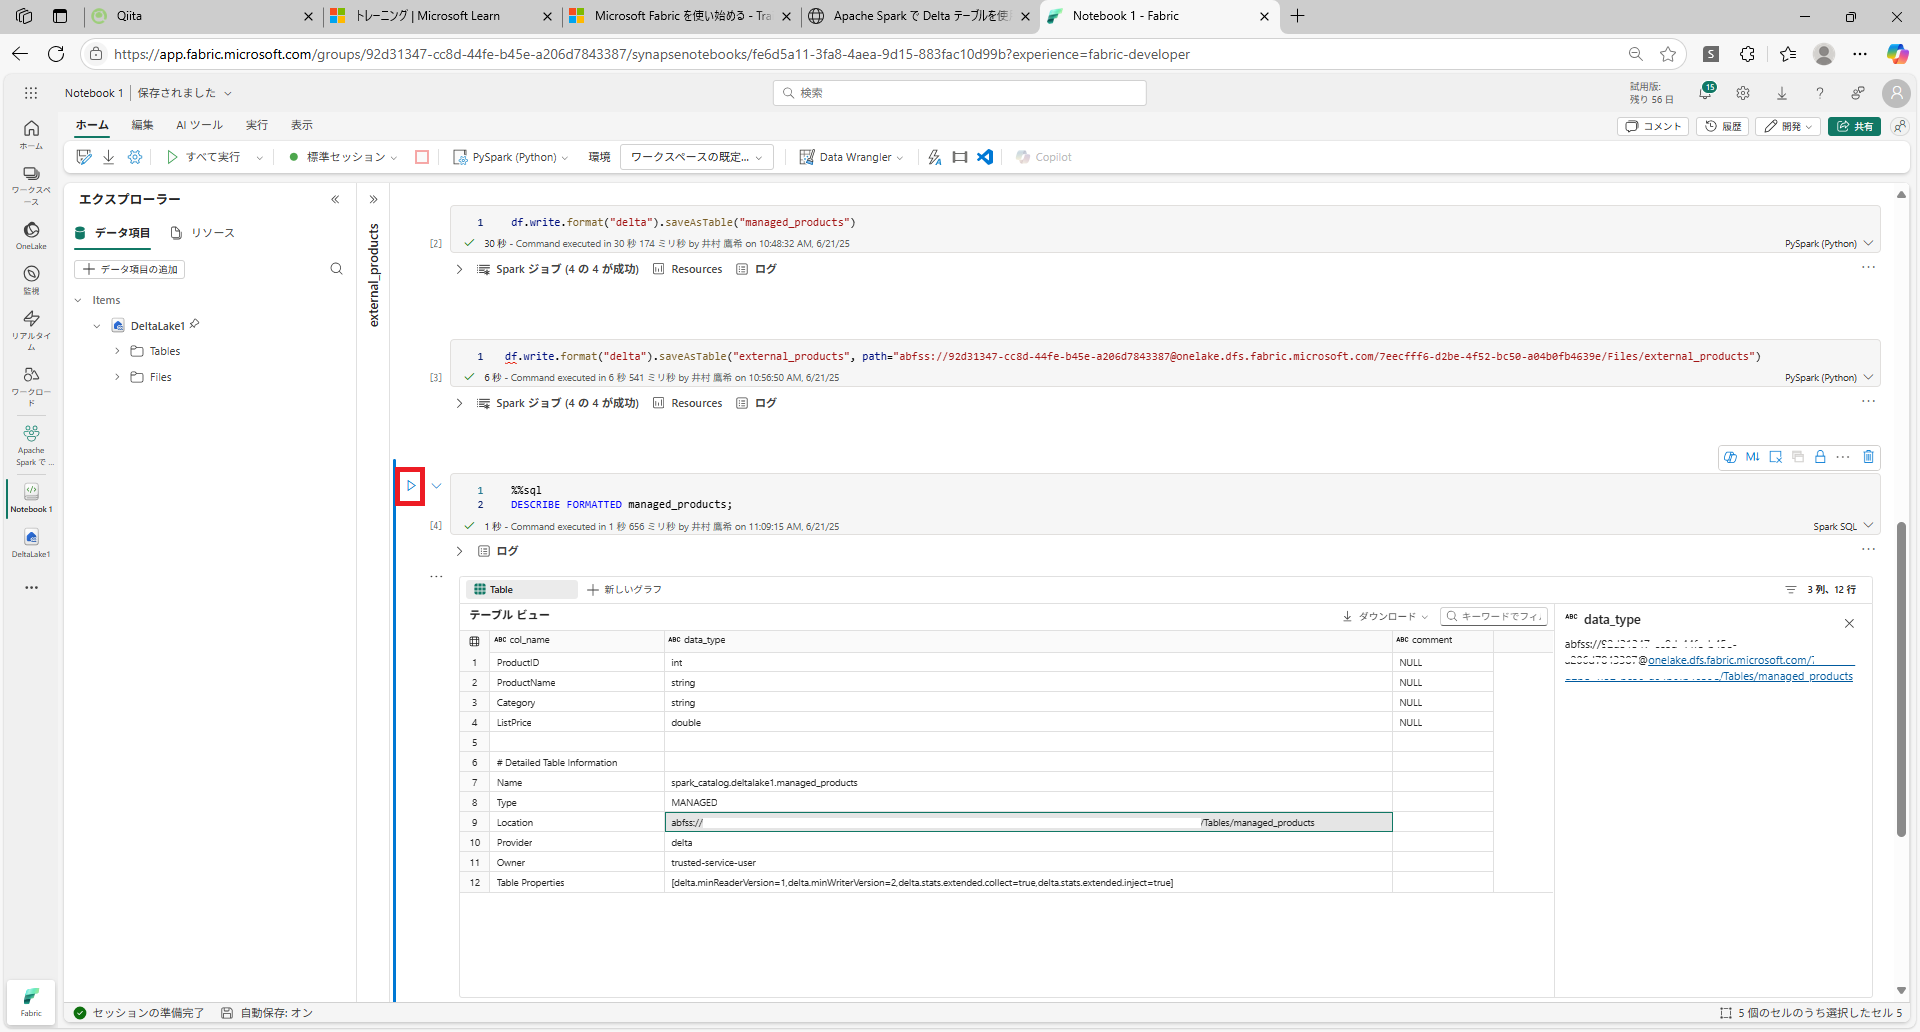Click the lightning diagnostics icon in the toolbar

click(935, 157)
